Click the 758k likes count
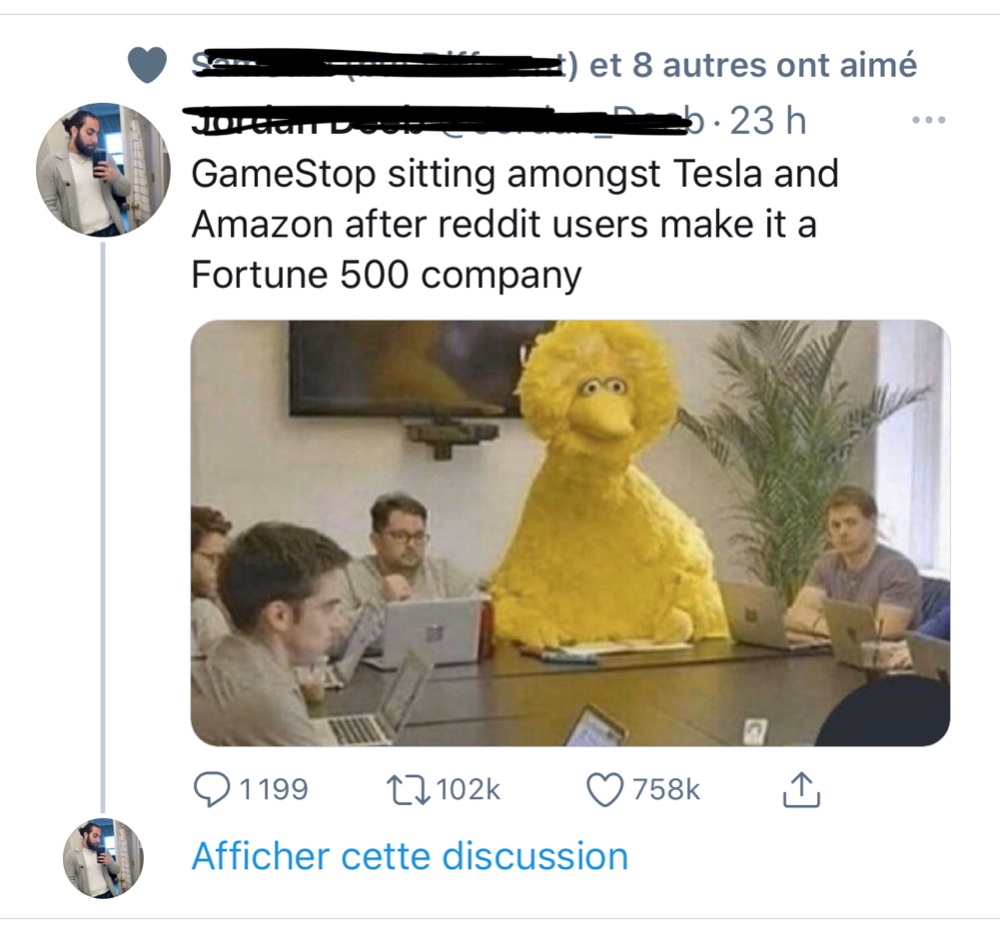 pyautogui.click(x=666, y=789)
